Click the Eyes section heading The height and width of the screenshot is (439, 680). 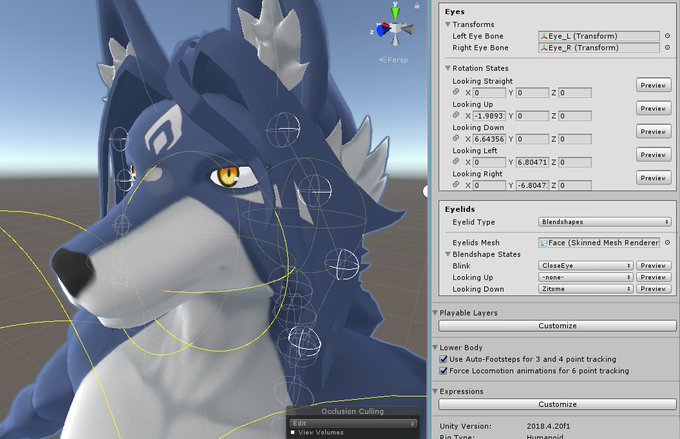click(454, 12)
